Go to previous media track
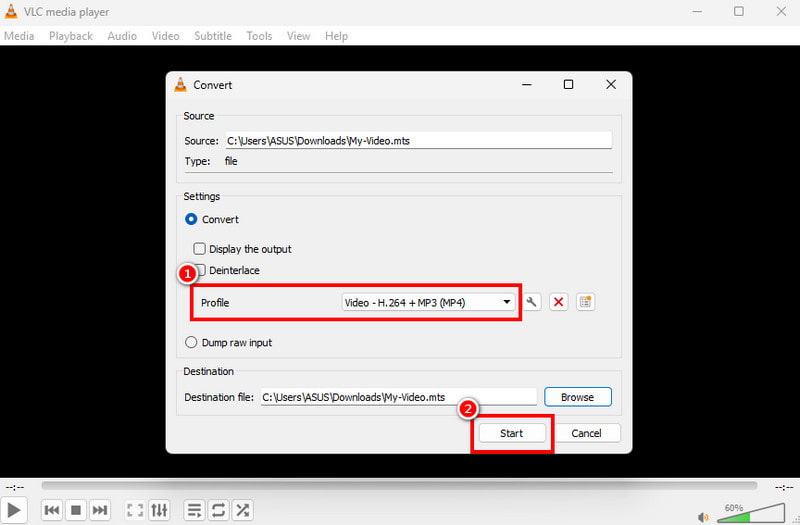This screenshot has height=525, width=800. click(x=52, y=510)
